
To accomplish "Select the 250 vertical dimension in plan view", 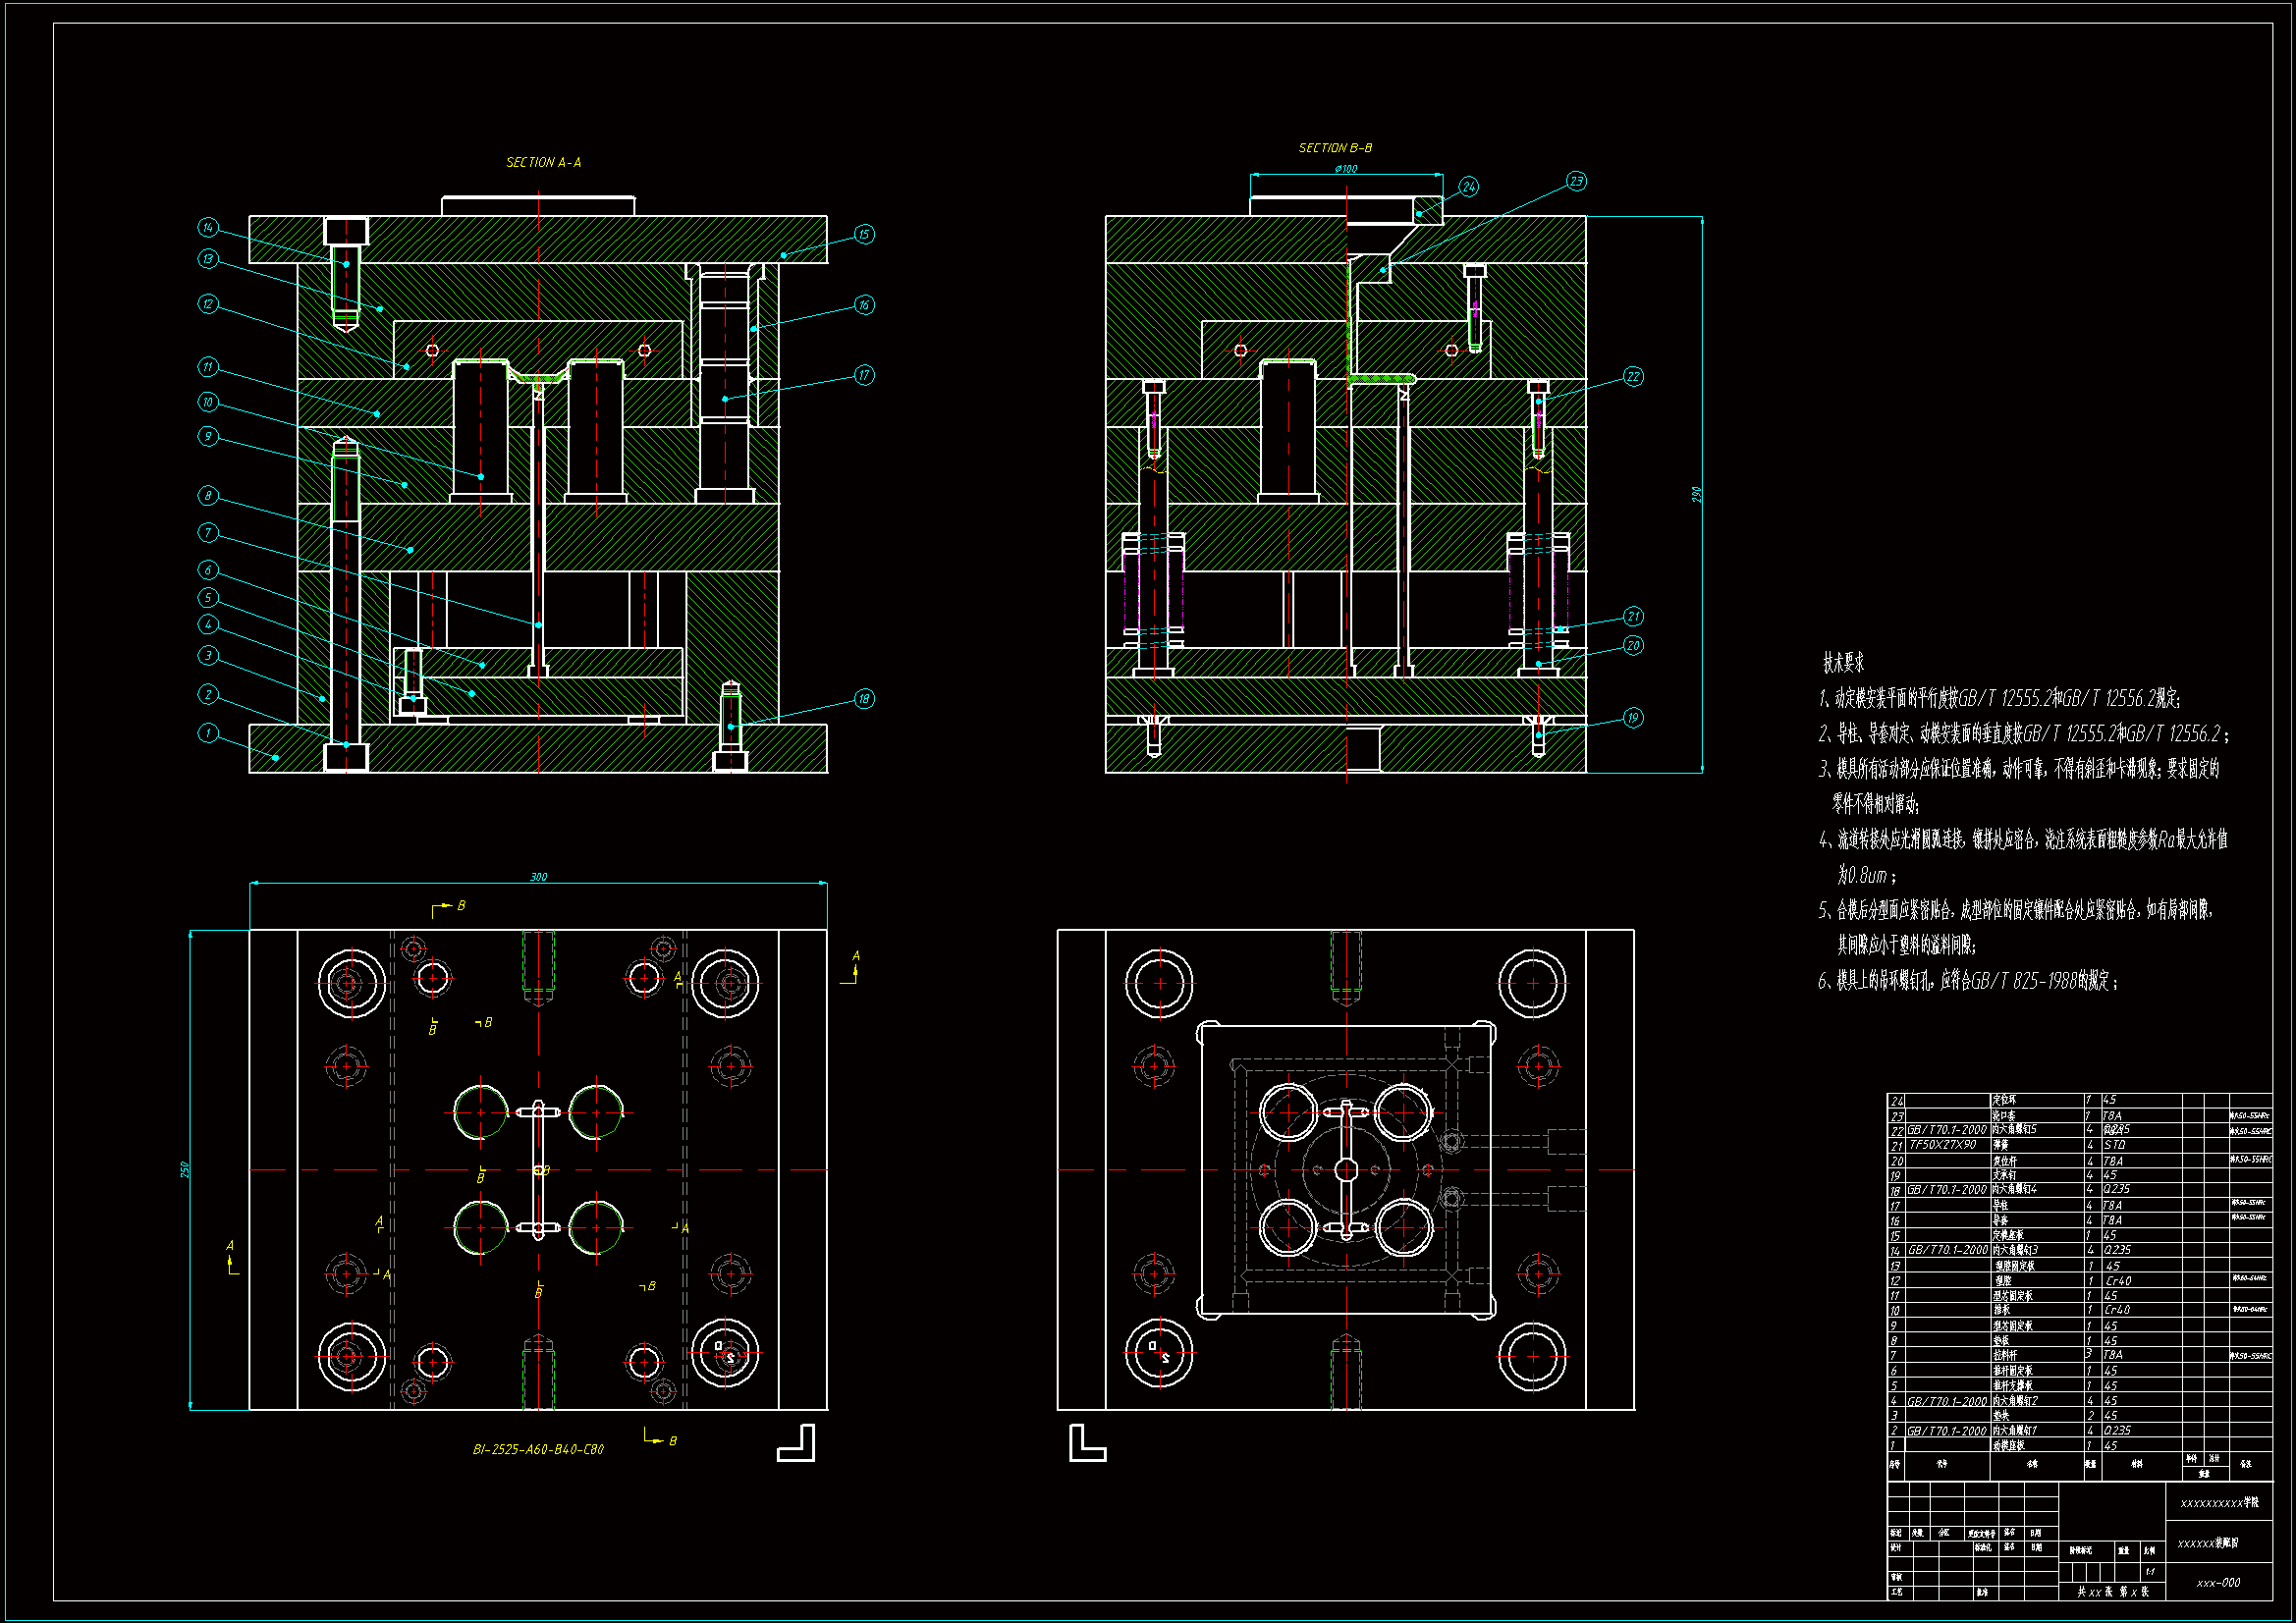I will (x=184, y=1169).
